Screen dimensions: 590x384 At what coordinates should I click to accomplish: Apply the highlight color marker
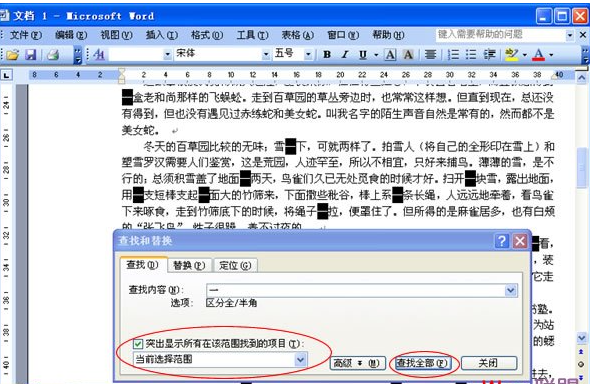coord(512,55)
